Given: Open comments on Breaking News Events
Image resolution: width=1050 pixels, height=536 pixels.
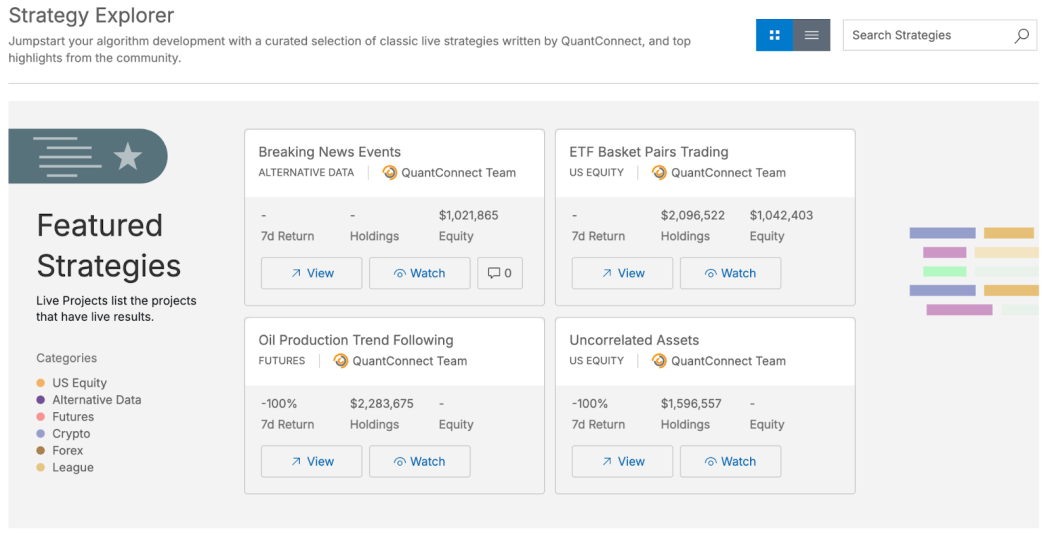Looking at the screenshot, I should point(500,273).
